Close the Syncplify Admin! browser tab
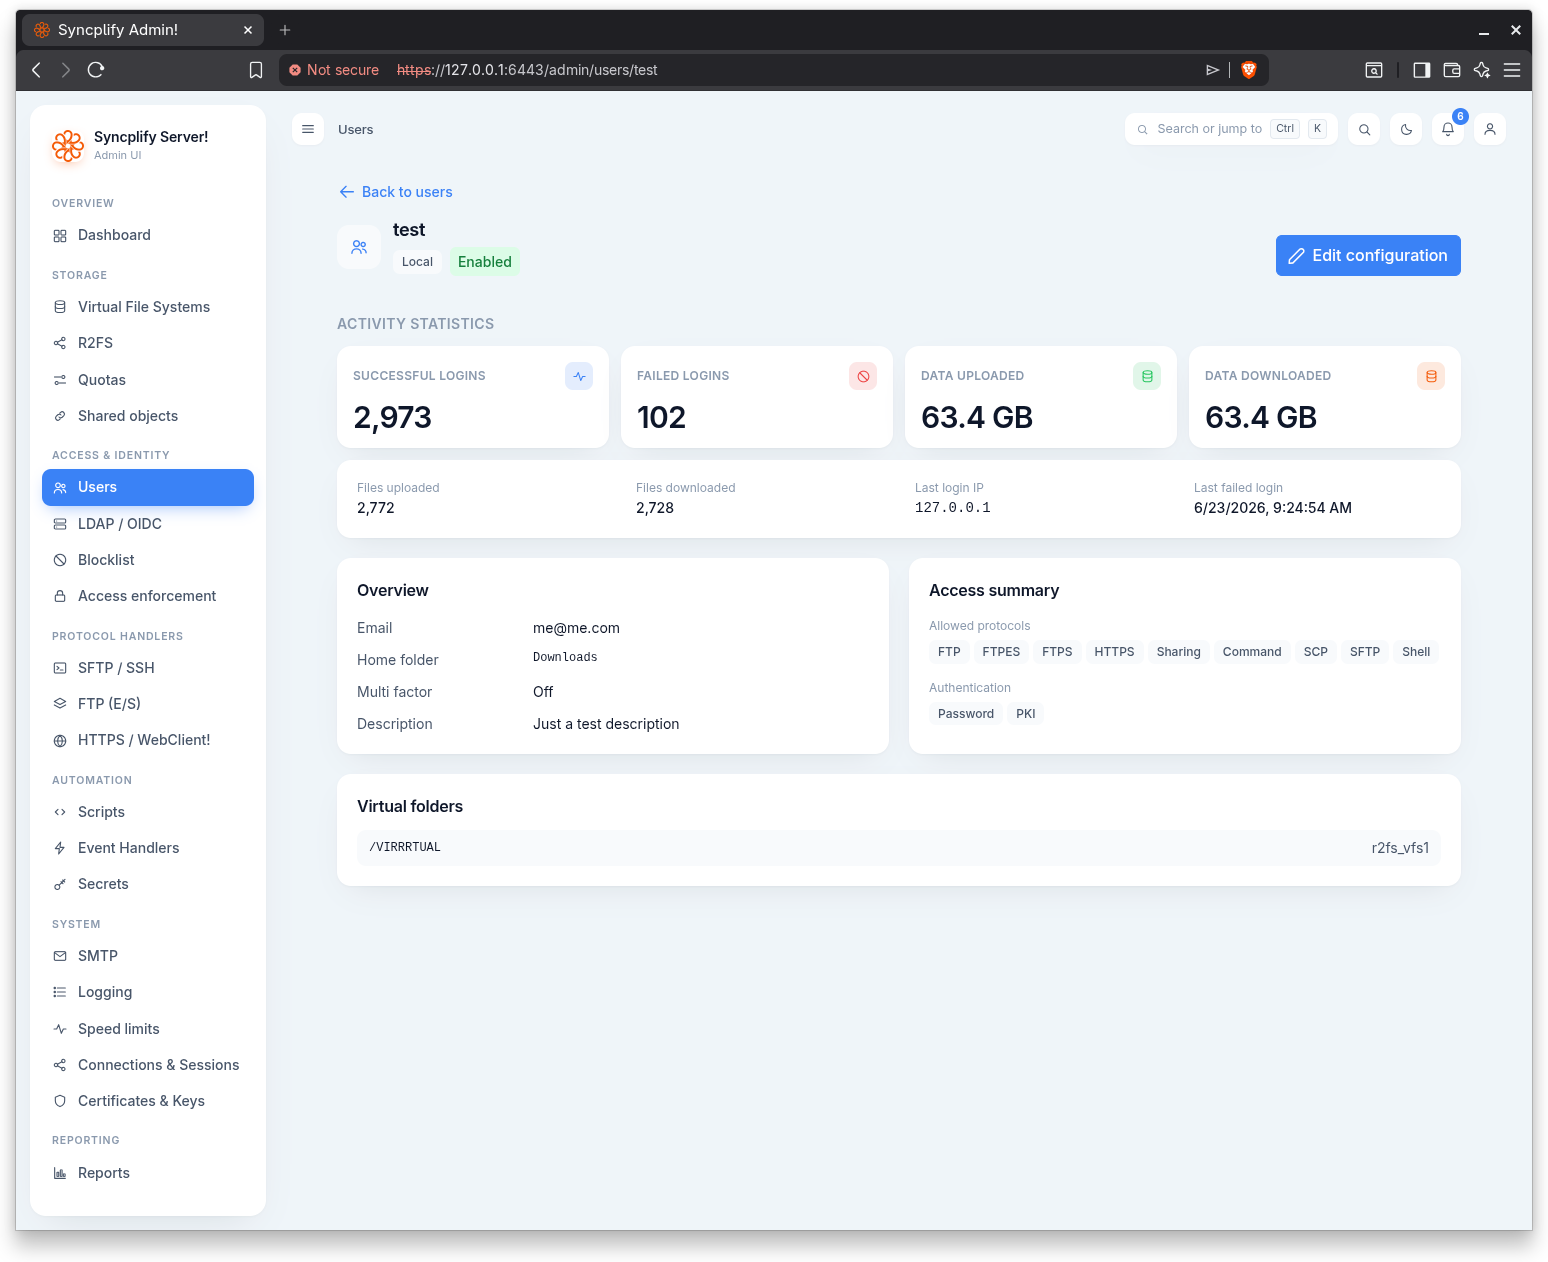Screen dimensions: 1548x1262 pyautogui.click(x=248, y=30)
